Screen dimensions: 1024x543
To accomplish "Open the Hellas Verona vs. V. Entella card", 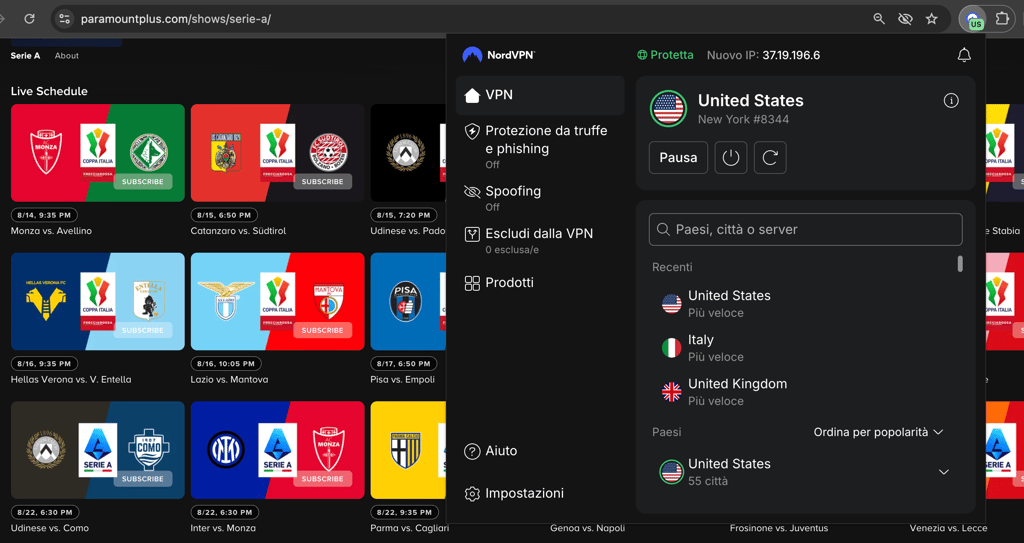I will click(98, 301).
